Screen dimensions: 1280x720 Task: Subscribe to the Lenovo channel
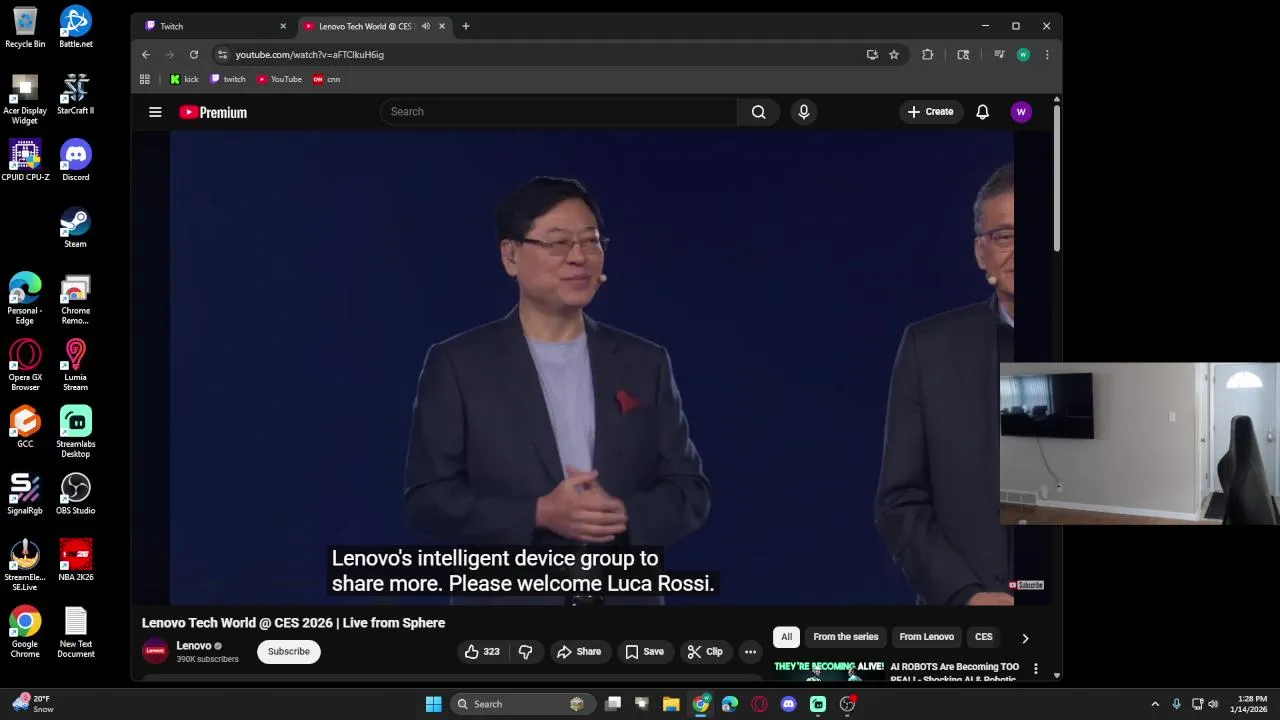point(289,651)
